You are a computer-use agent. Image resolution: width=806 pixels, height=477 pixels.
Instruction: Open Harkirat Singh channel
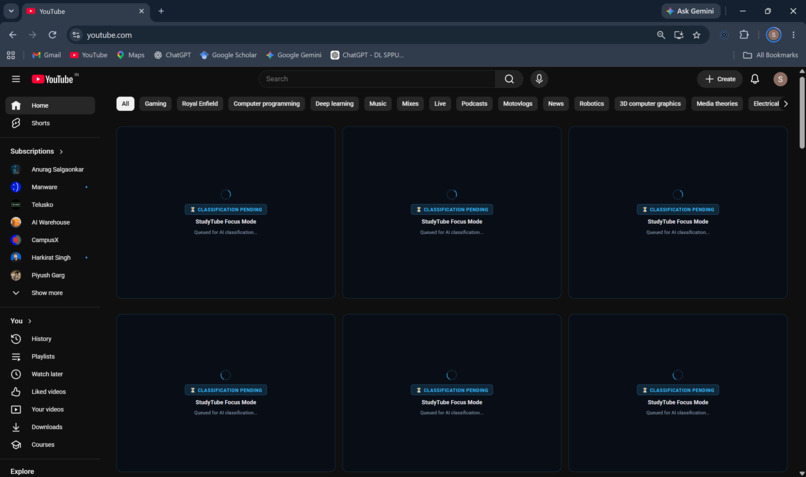50,258
